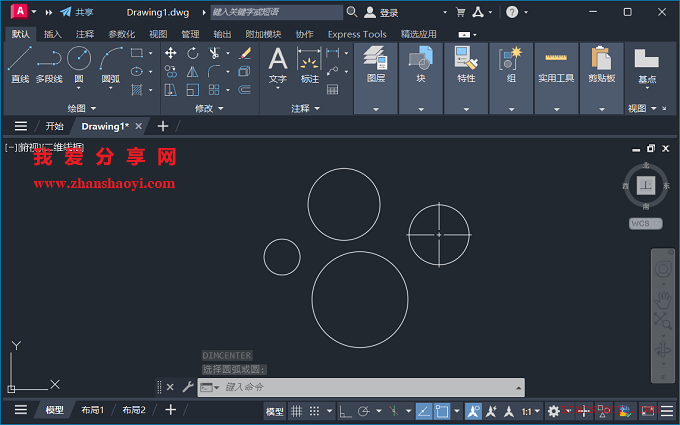680x425 pixels.
Task: Activate the Scale tool
Action: pyautogui.click(x=193, y=90)
